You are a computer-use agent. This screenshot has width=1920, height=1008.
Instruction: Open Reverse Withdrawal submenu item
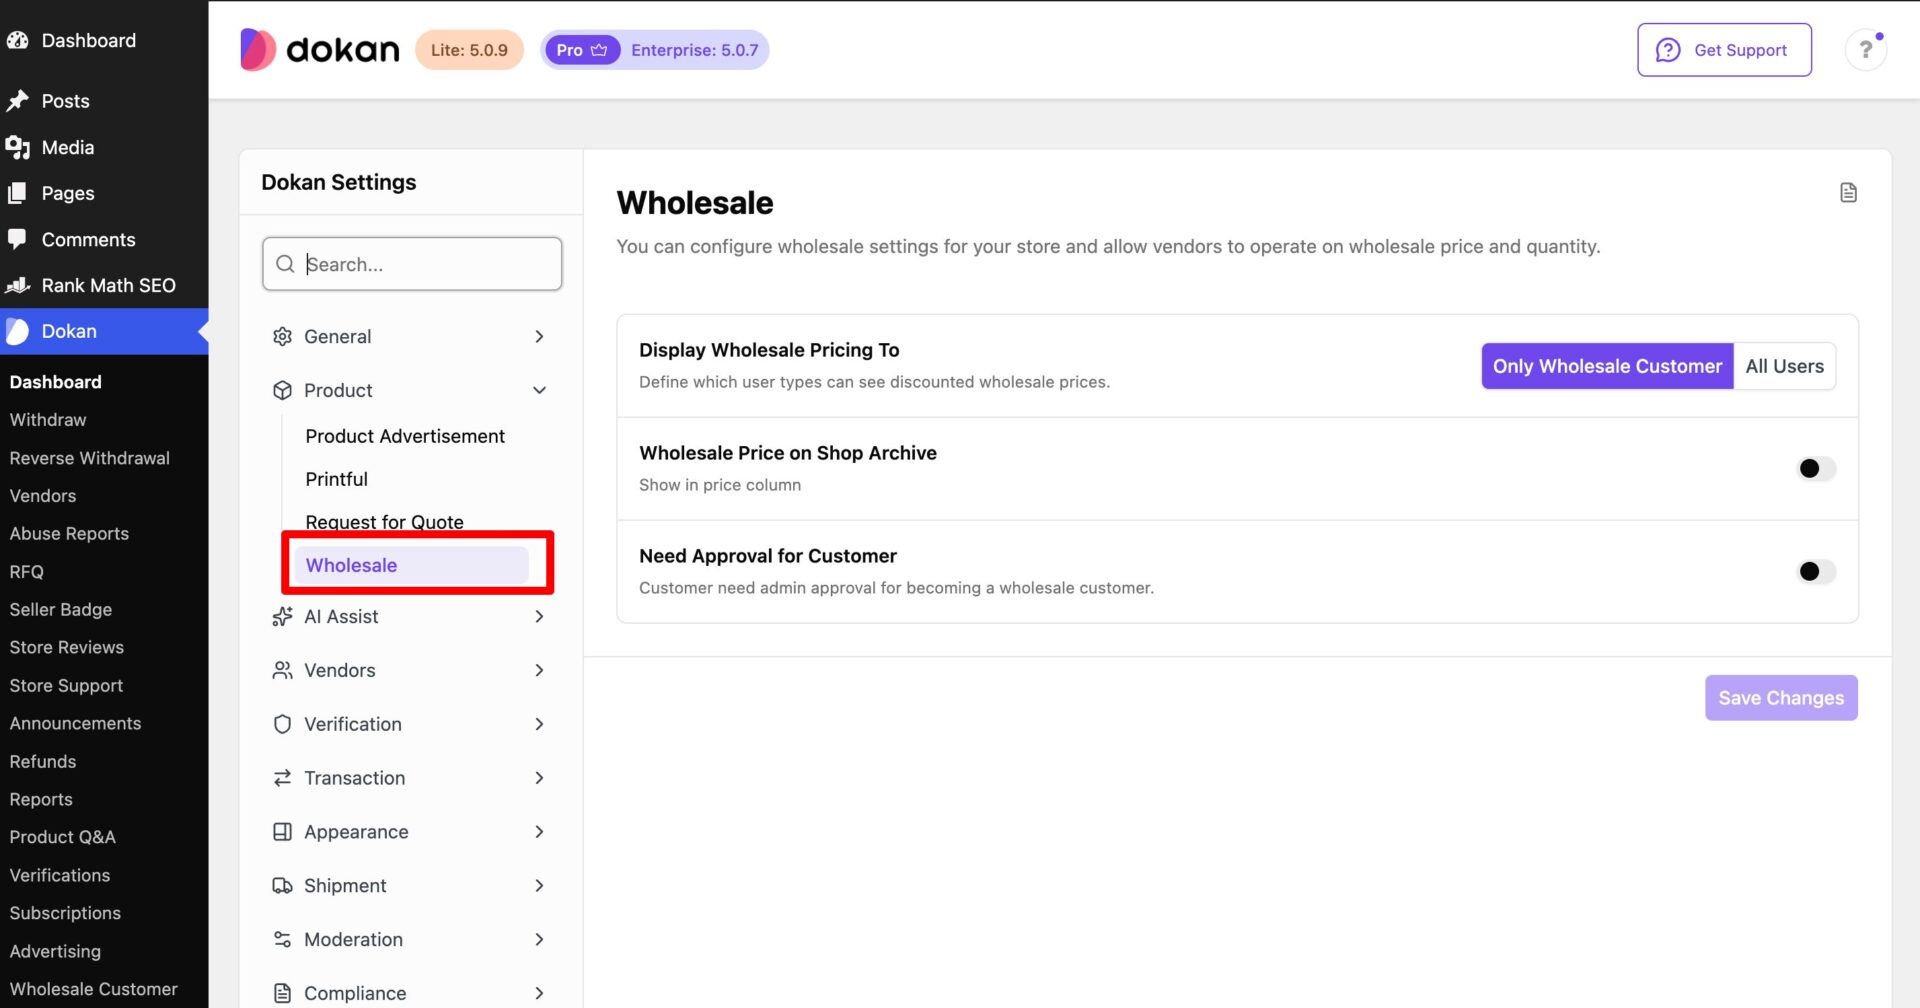click(90, 458)
